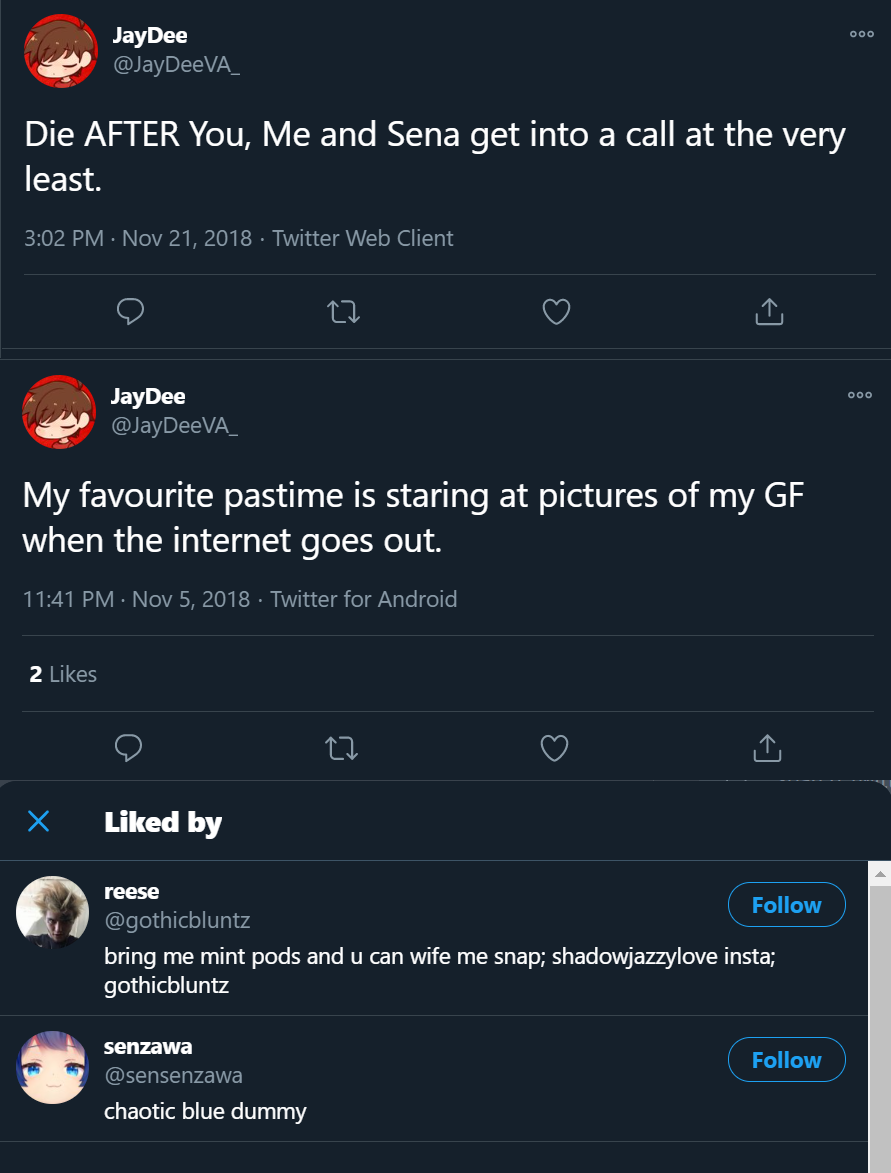
Task: Click JayDee's avatar on first tweet
Action: pyautogui.click(x=60, y=51)
